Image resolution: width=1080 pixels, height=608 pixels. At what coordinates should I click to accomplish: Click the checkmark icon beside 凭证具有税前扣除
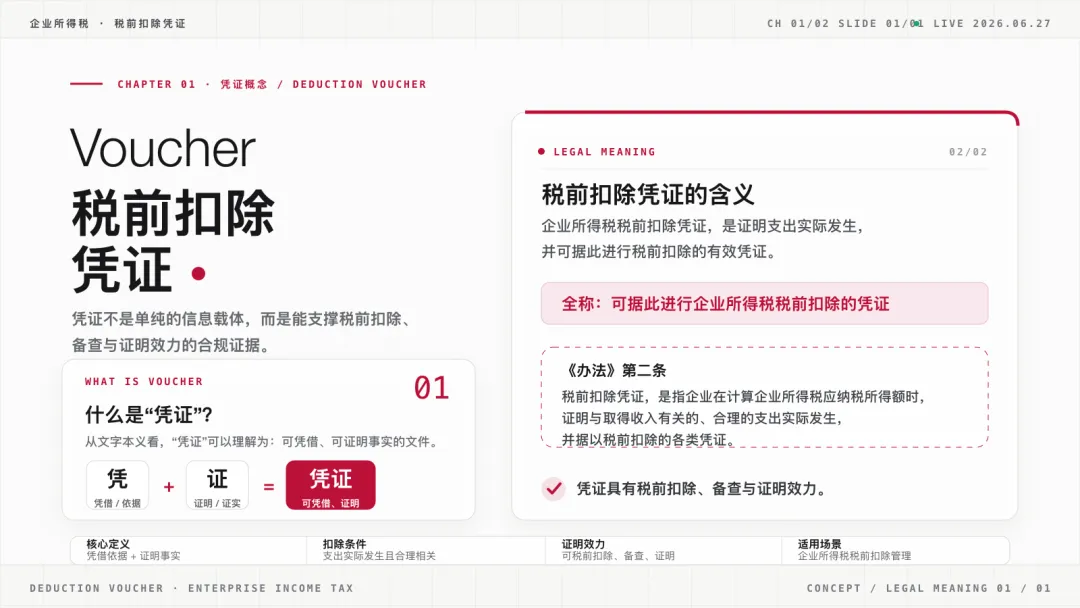point(553,489)
